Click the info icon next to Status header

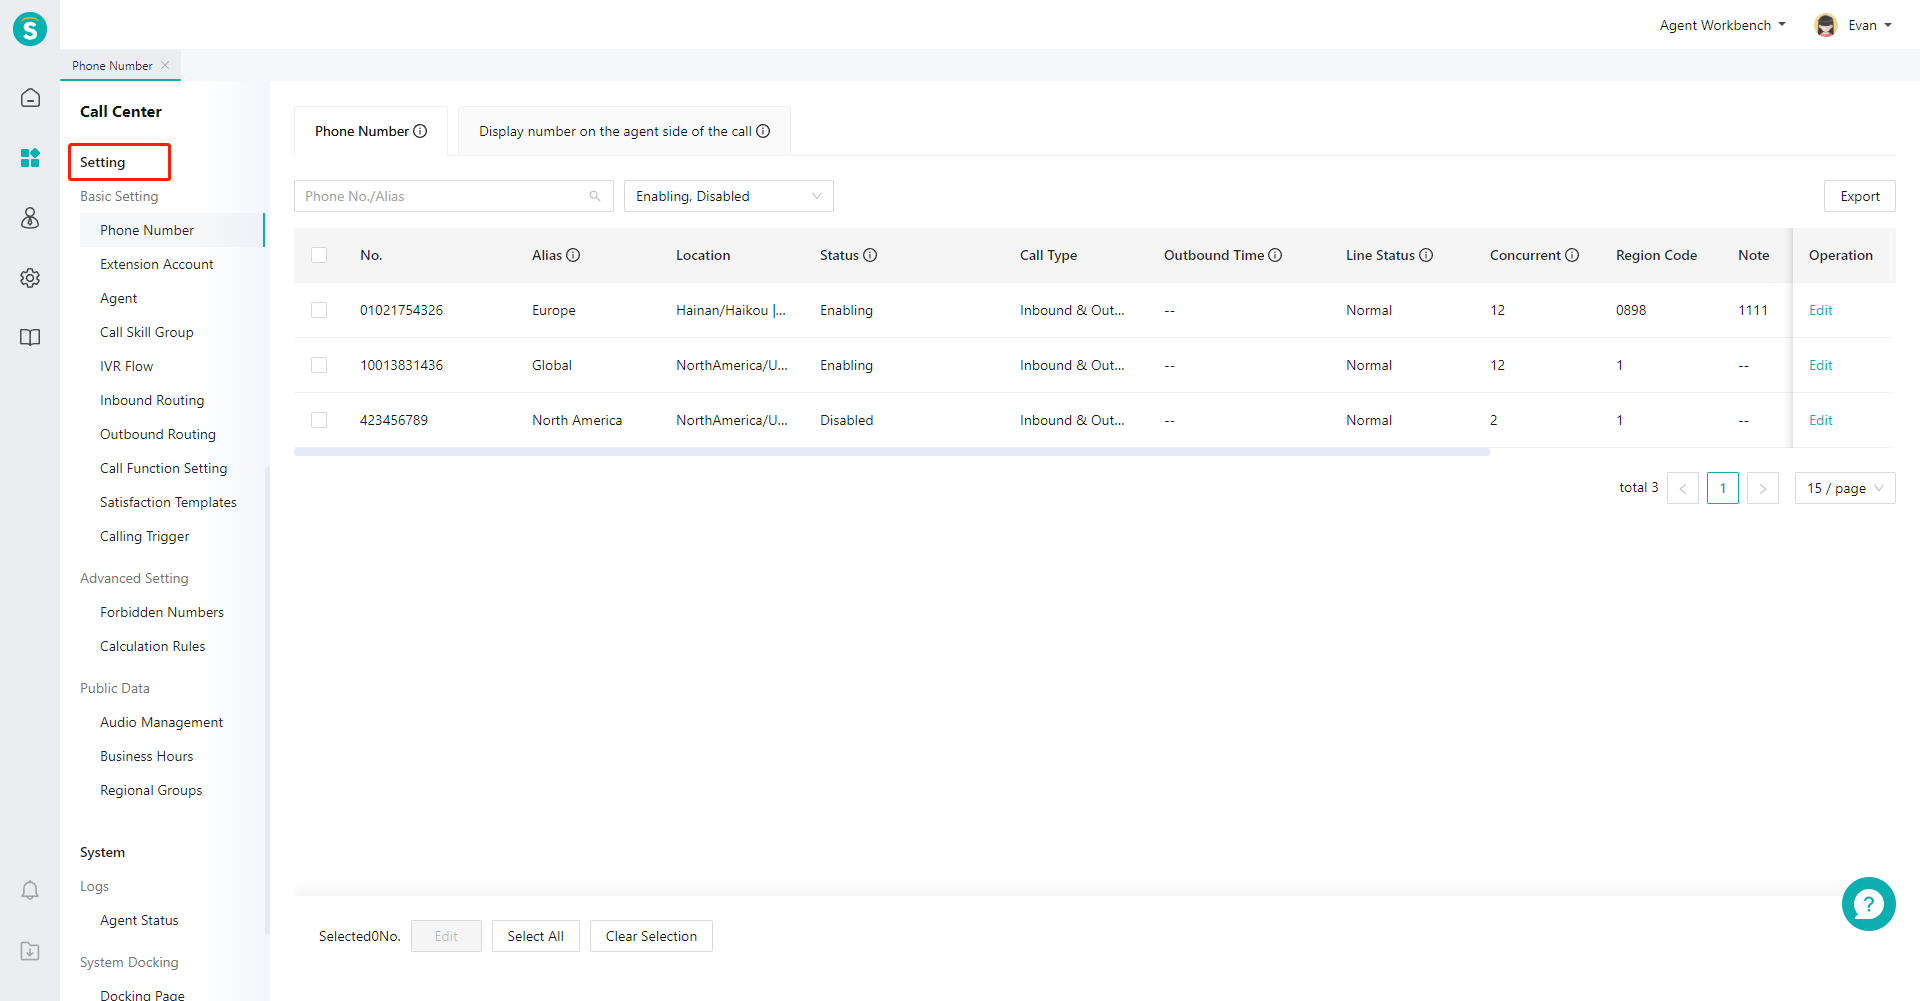(x=870, y=255)
